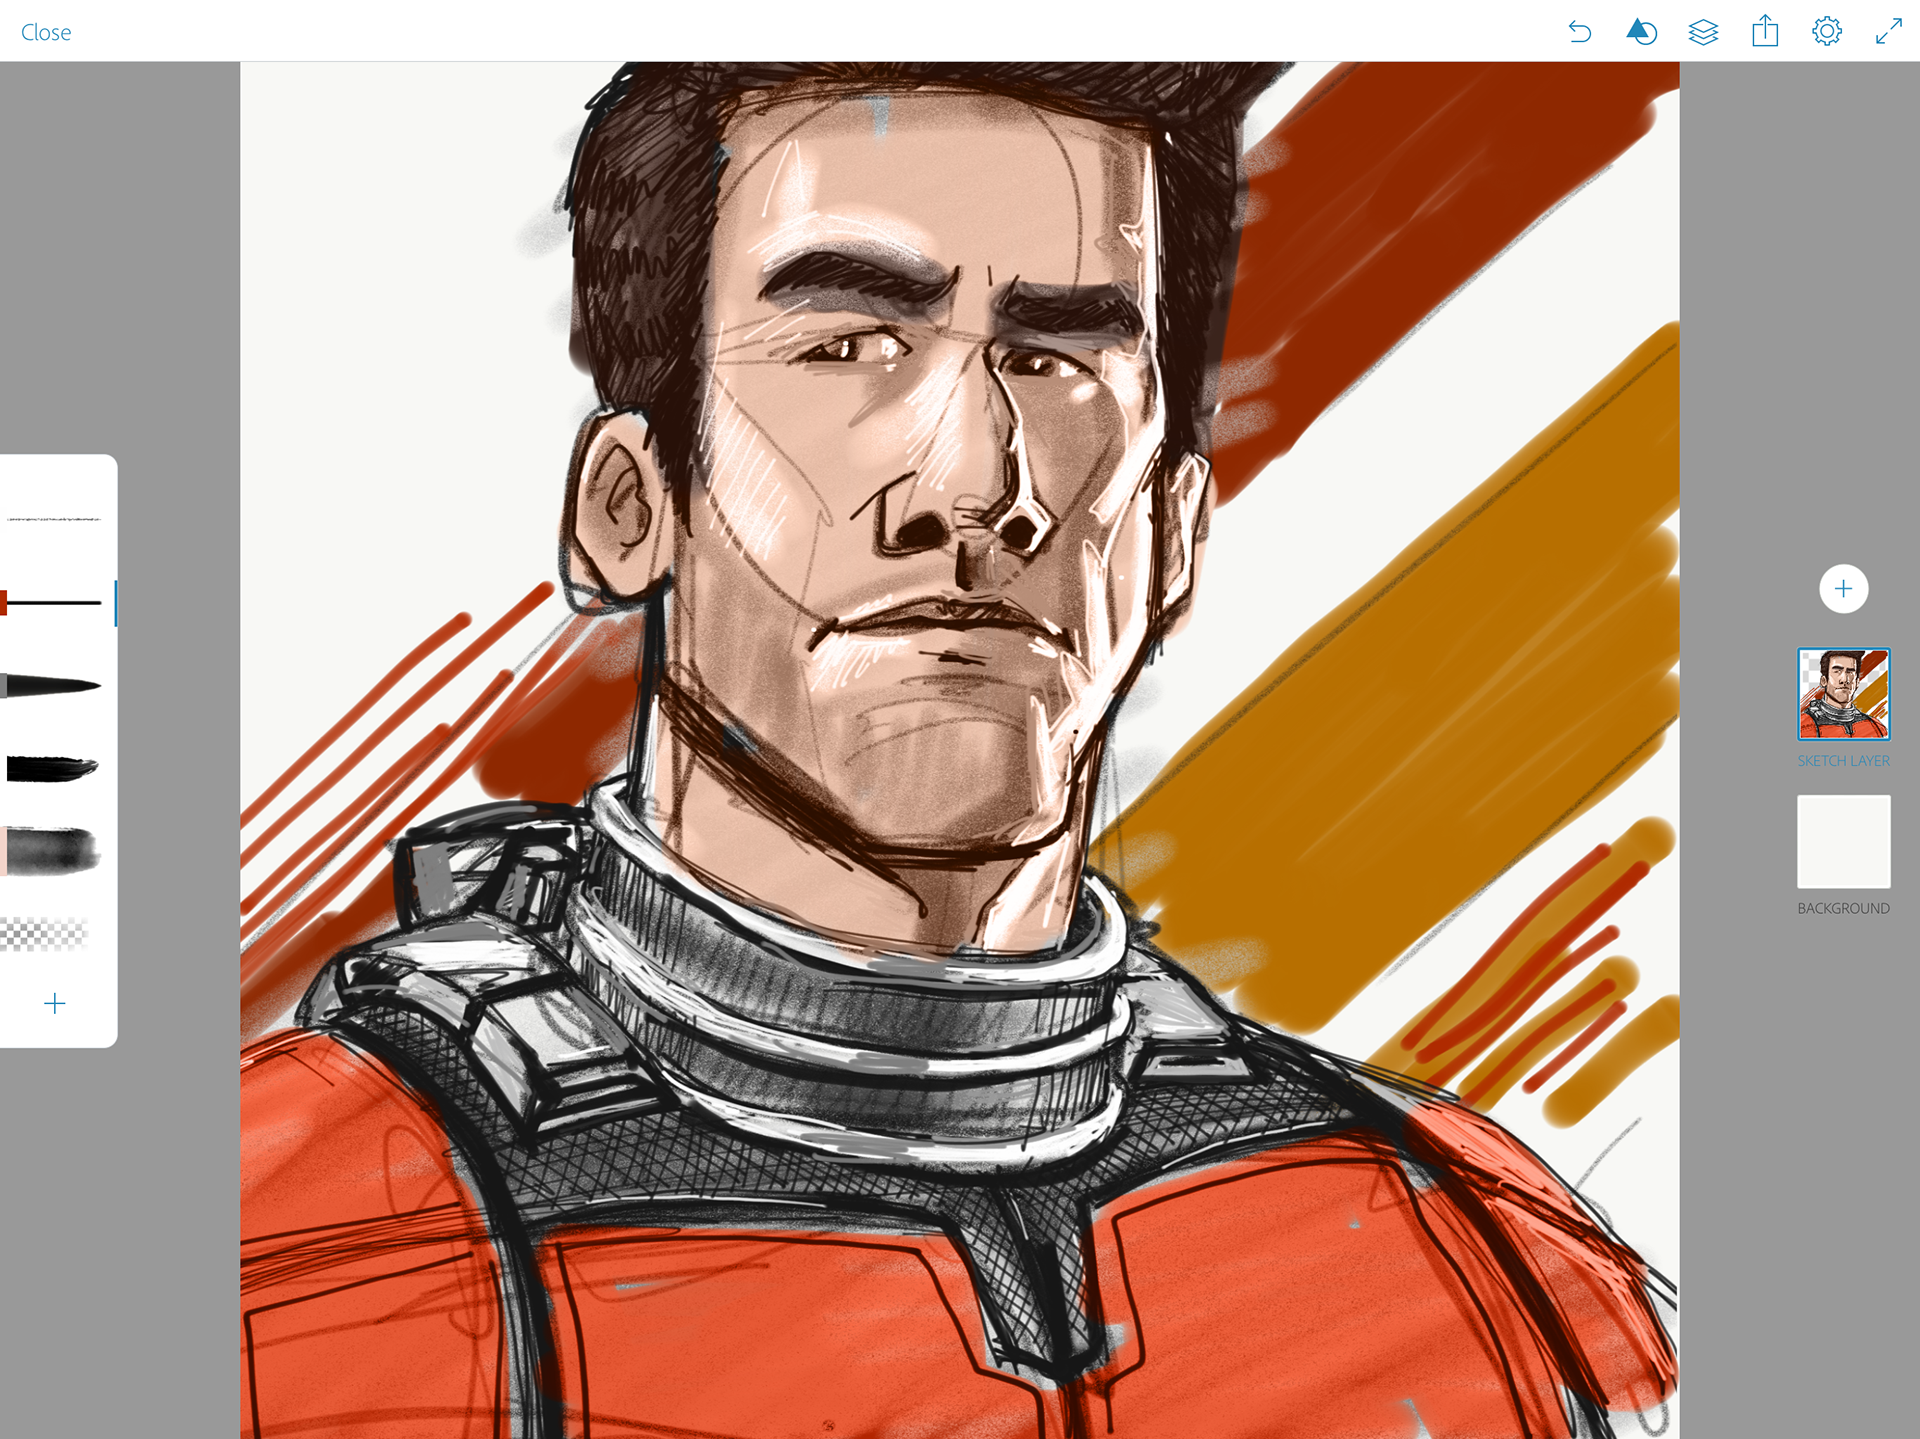
Task: Enter full screen with expand arrows
Action: pos(1888,32)
